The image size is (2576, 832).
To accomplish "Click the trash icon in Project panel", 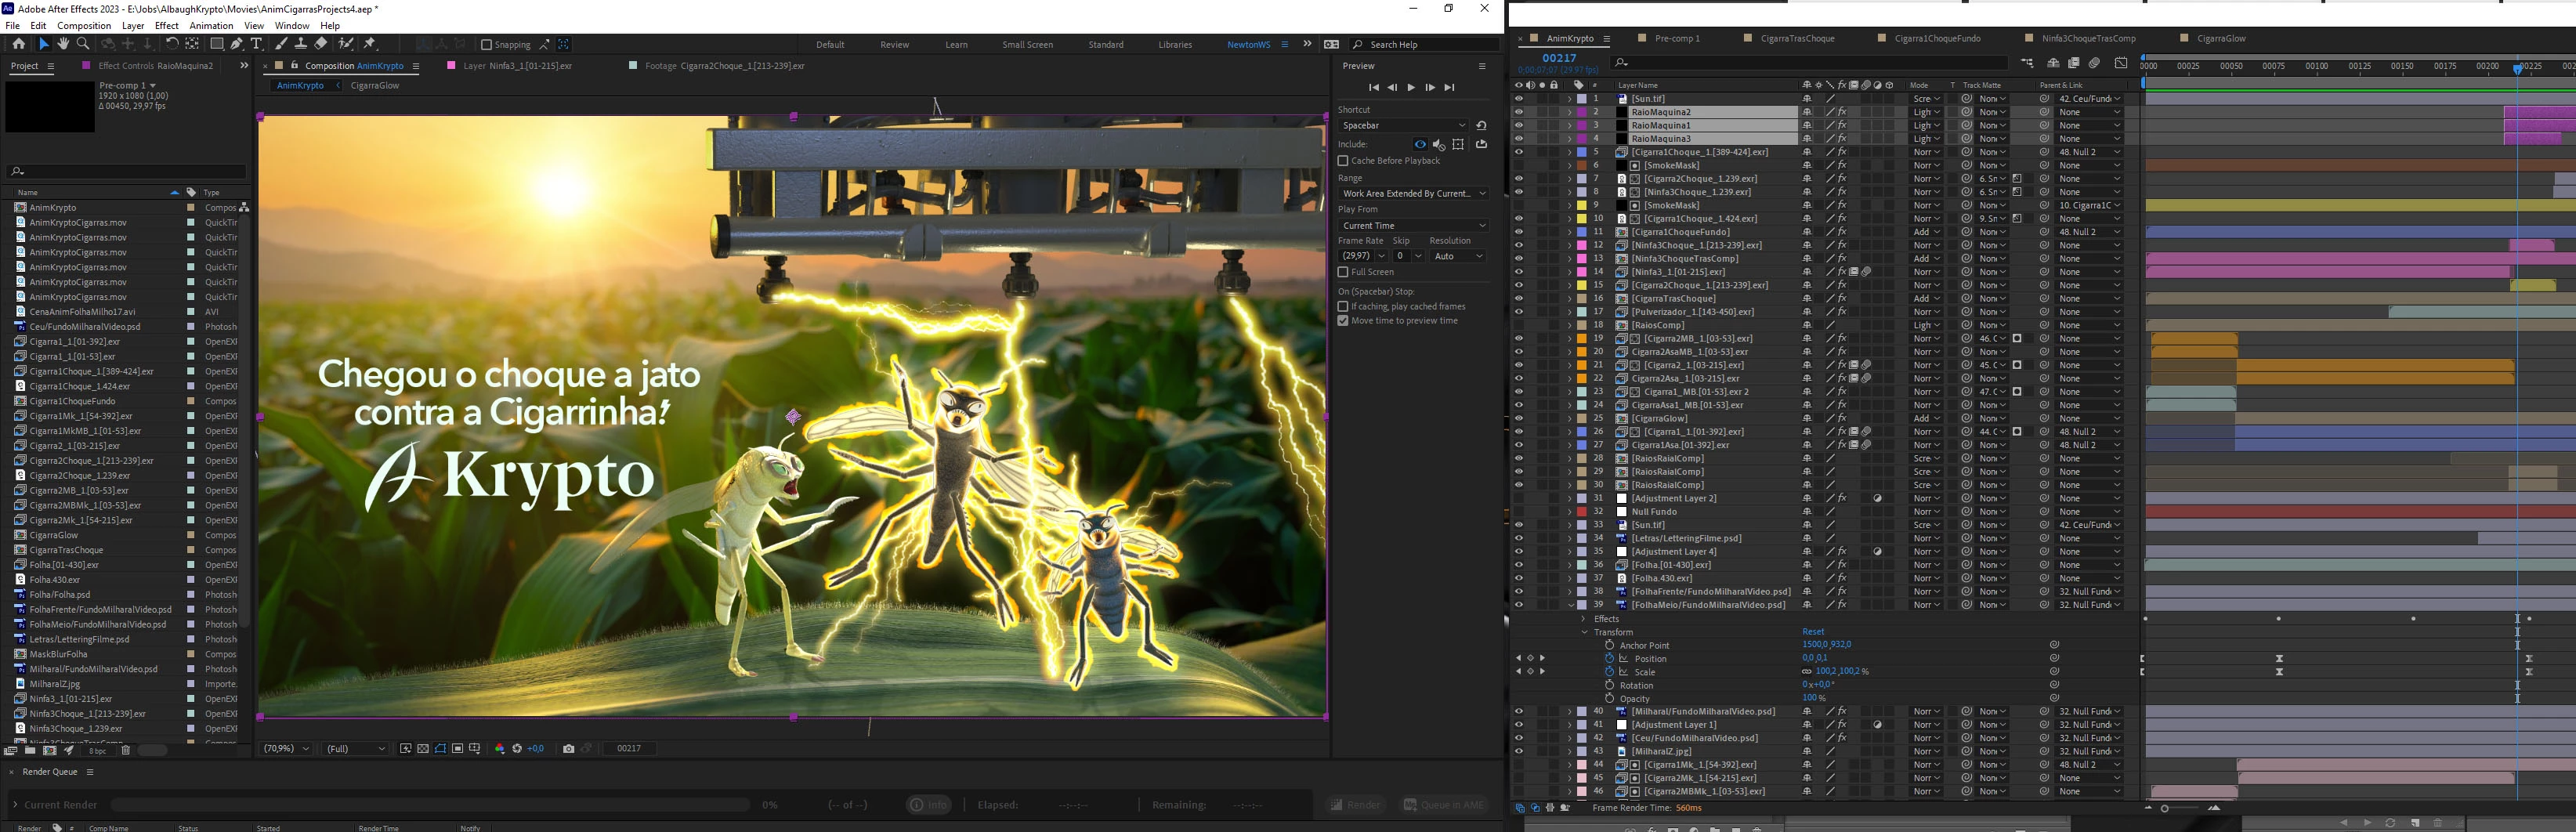I will pos(125,750).
